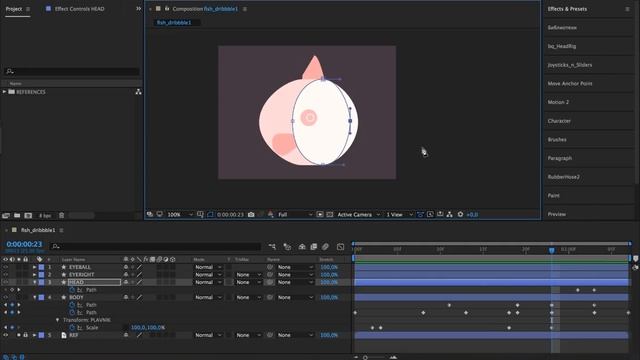Open Show Channel and color management icon
The width and height of the screenshot is (640, 360).
[270, 215]
